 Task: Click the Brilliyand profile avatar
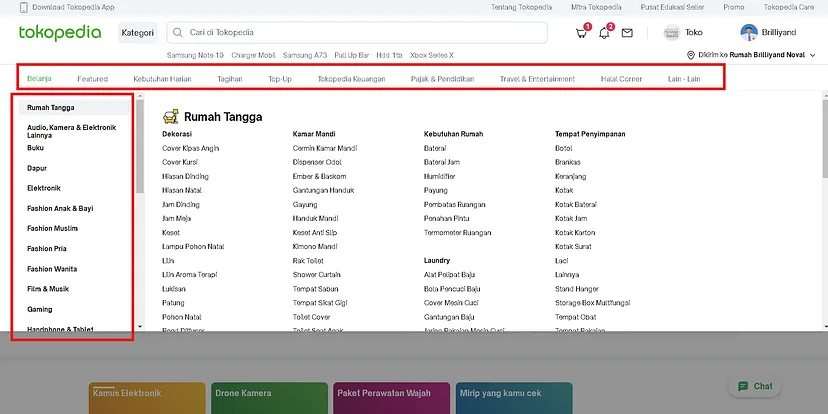[x=749, y=33]
